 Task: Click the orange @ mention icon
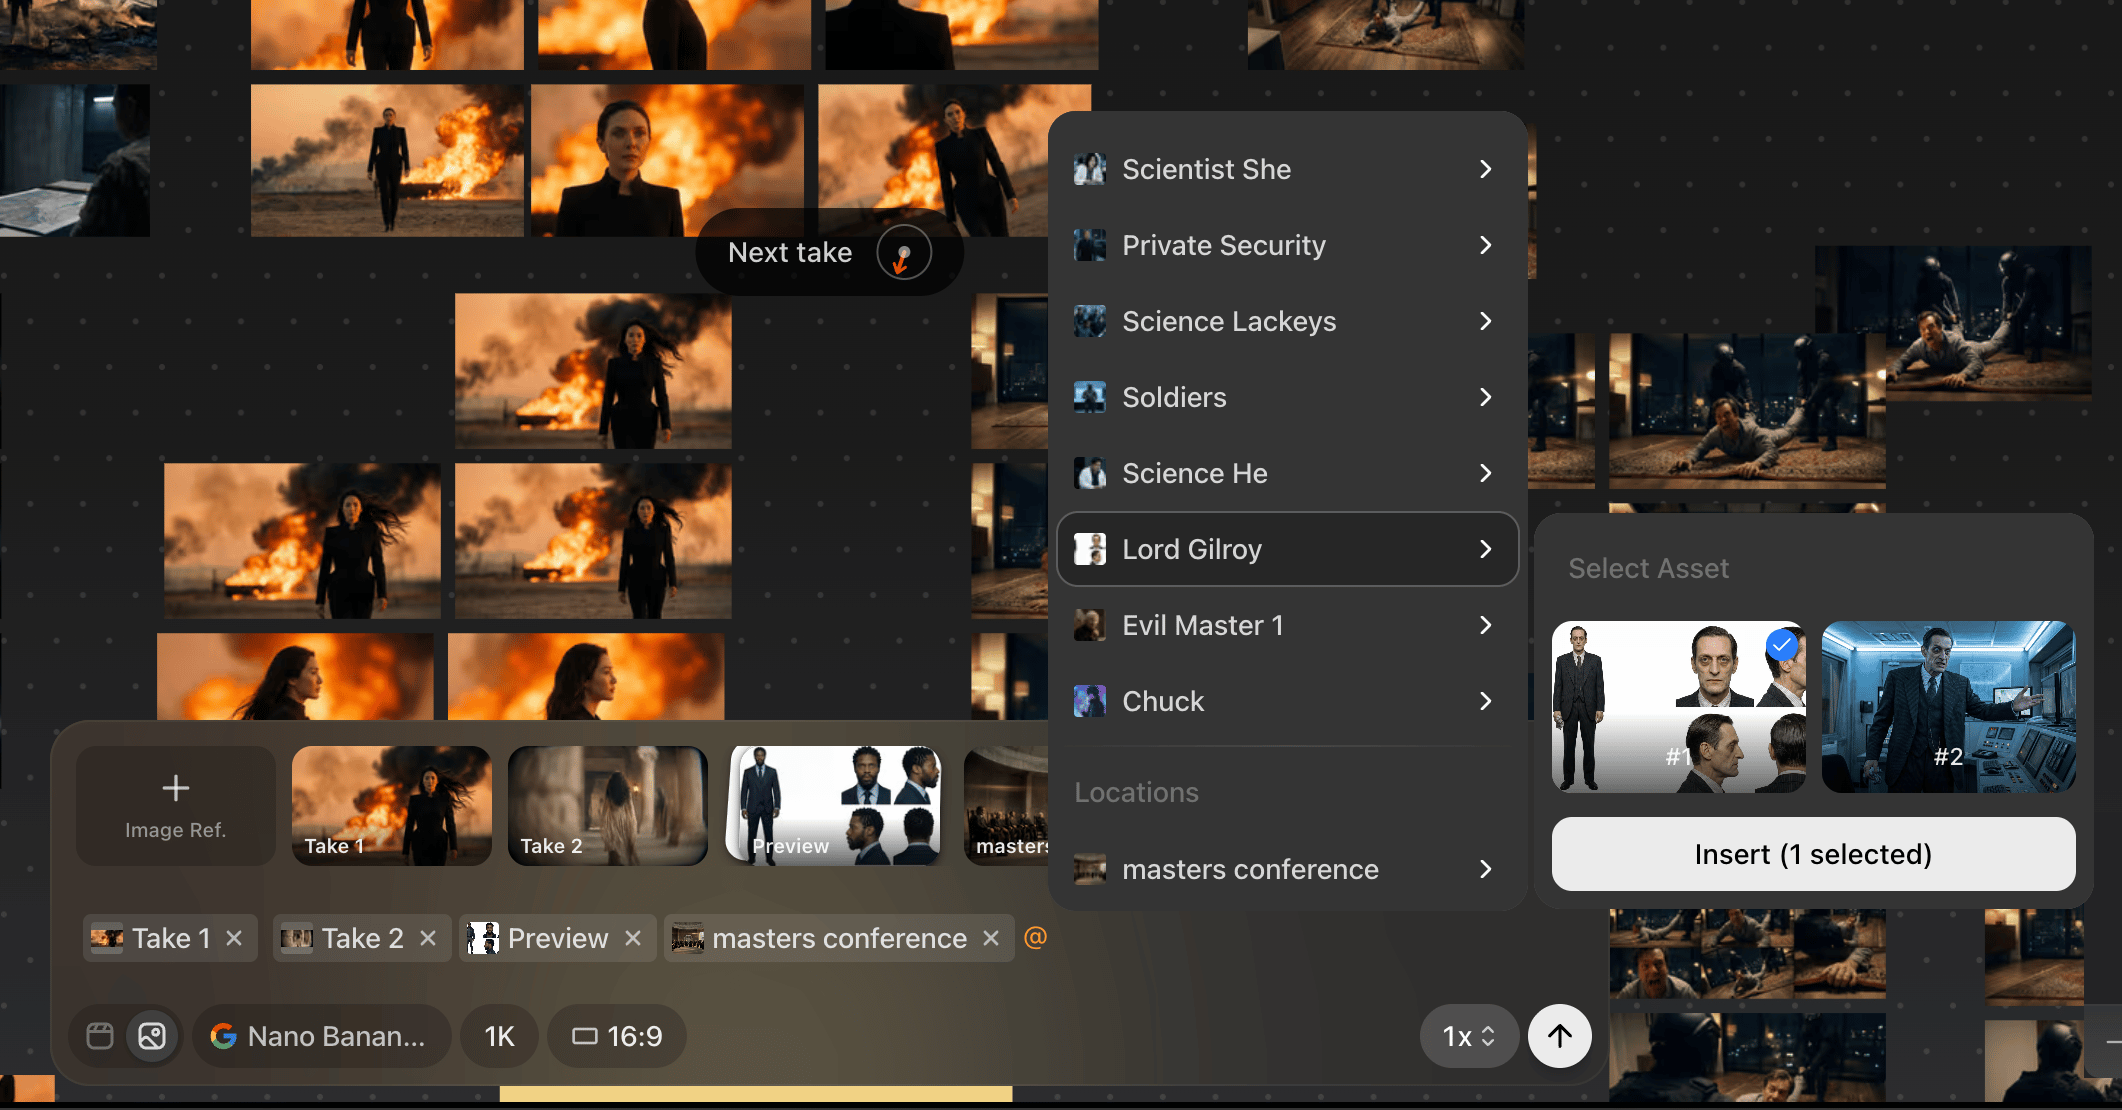point(1036,937)
